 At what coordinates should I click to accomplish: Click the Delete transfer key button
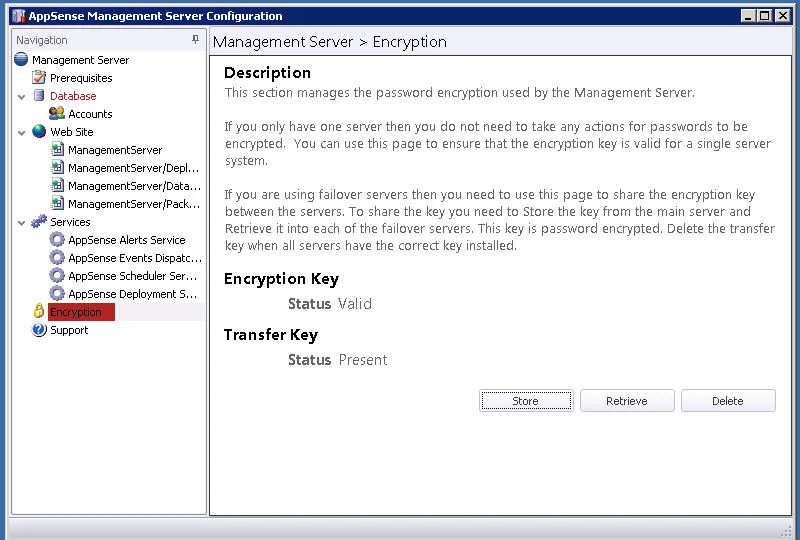click(x=728, y=401)
